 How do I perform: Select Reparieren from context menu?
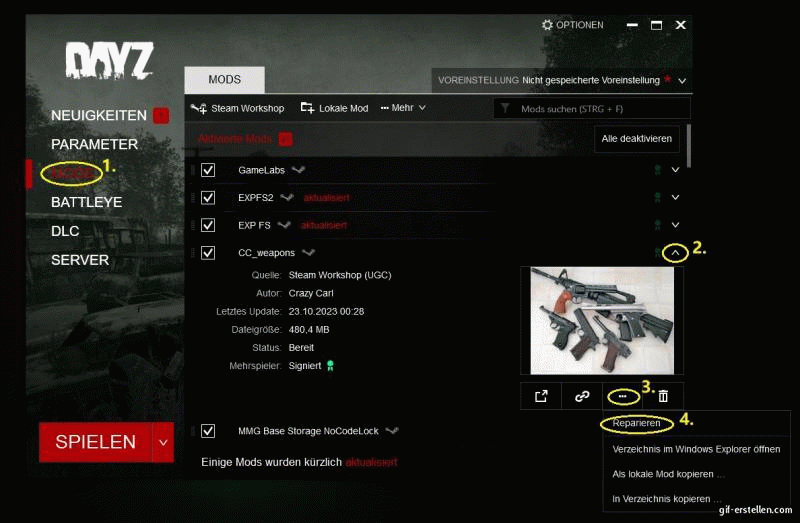pos(636,424)
